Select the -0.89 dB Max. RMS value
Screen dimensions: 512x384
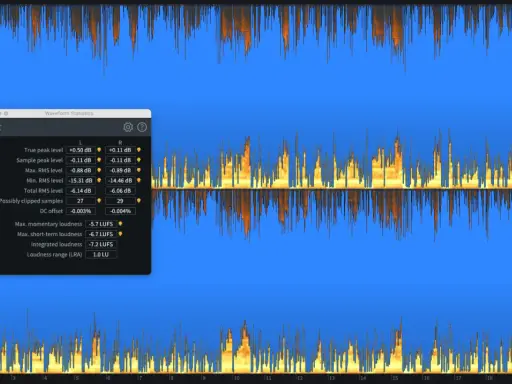[x=120, y=170]
